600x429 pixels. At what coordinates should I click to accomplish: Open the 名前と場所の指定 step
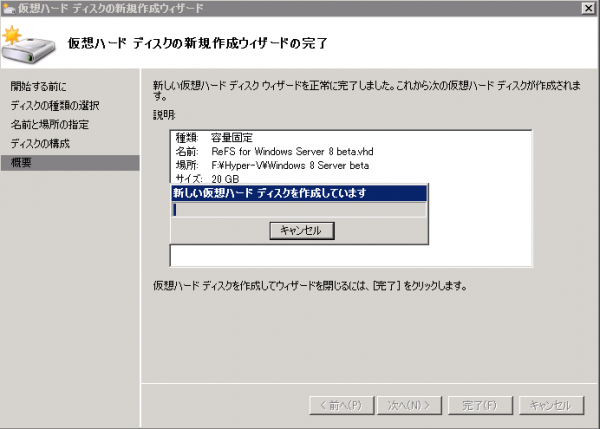[x=50, y=125]
